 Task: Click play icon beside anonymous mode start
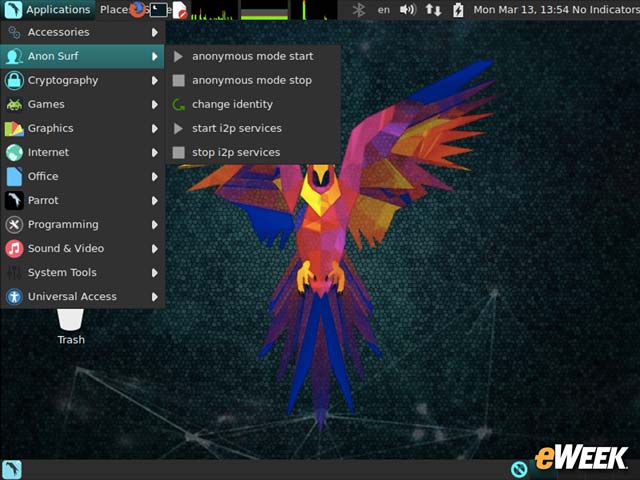pos(178,56)
